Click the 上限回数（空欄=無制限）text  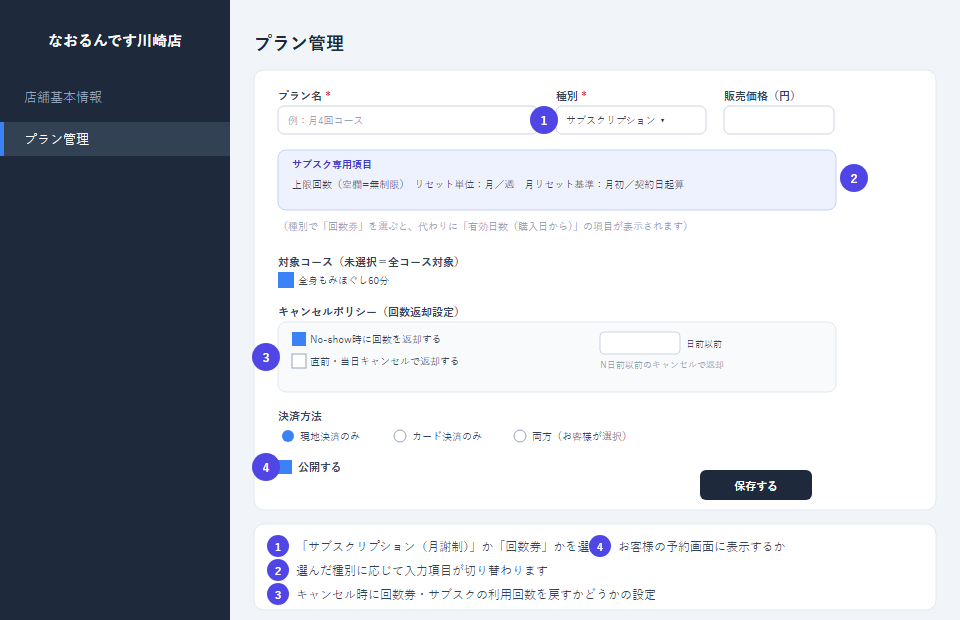[x=348, y=184]
